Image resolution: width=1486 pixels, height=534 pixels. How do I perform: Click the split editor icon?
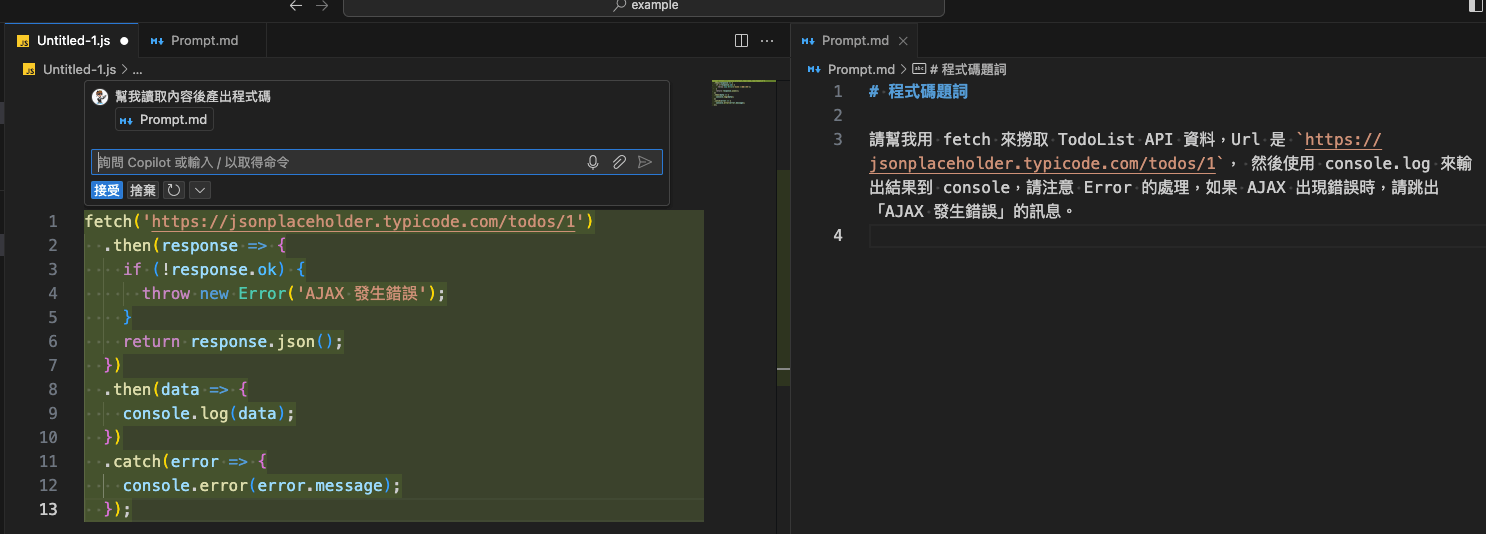click(x=741, y=41)
